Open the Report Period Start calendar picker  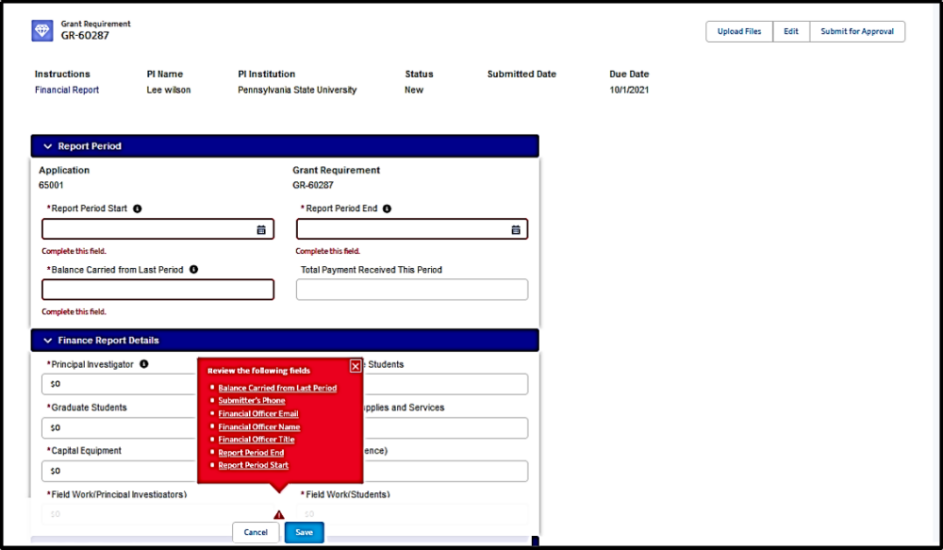[261, 229]
